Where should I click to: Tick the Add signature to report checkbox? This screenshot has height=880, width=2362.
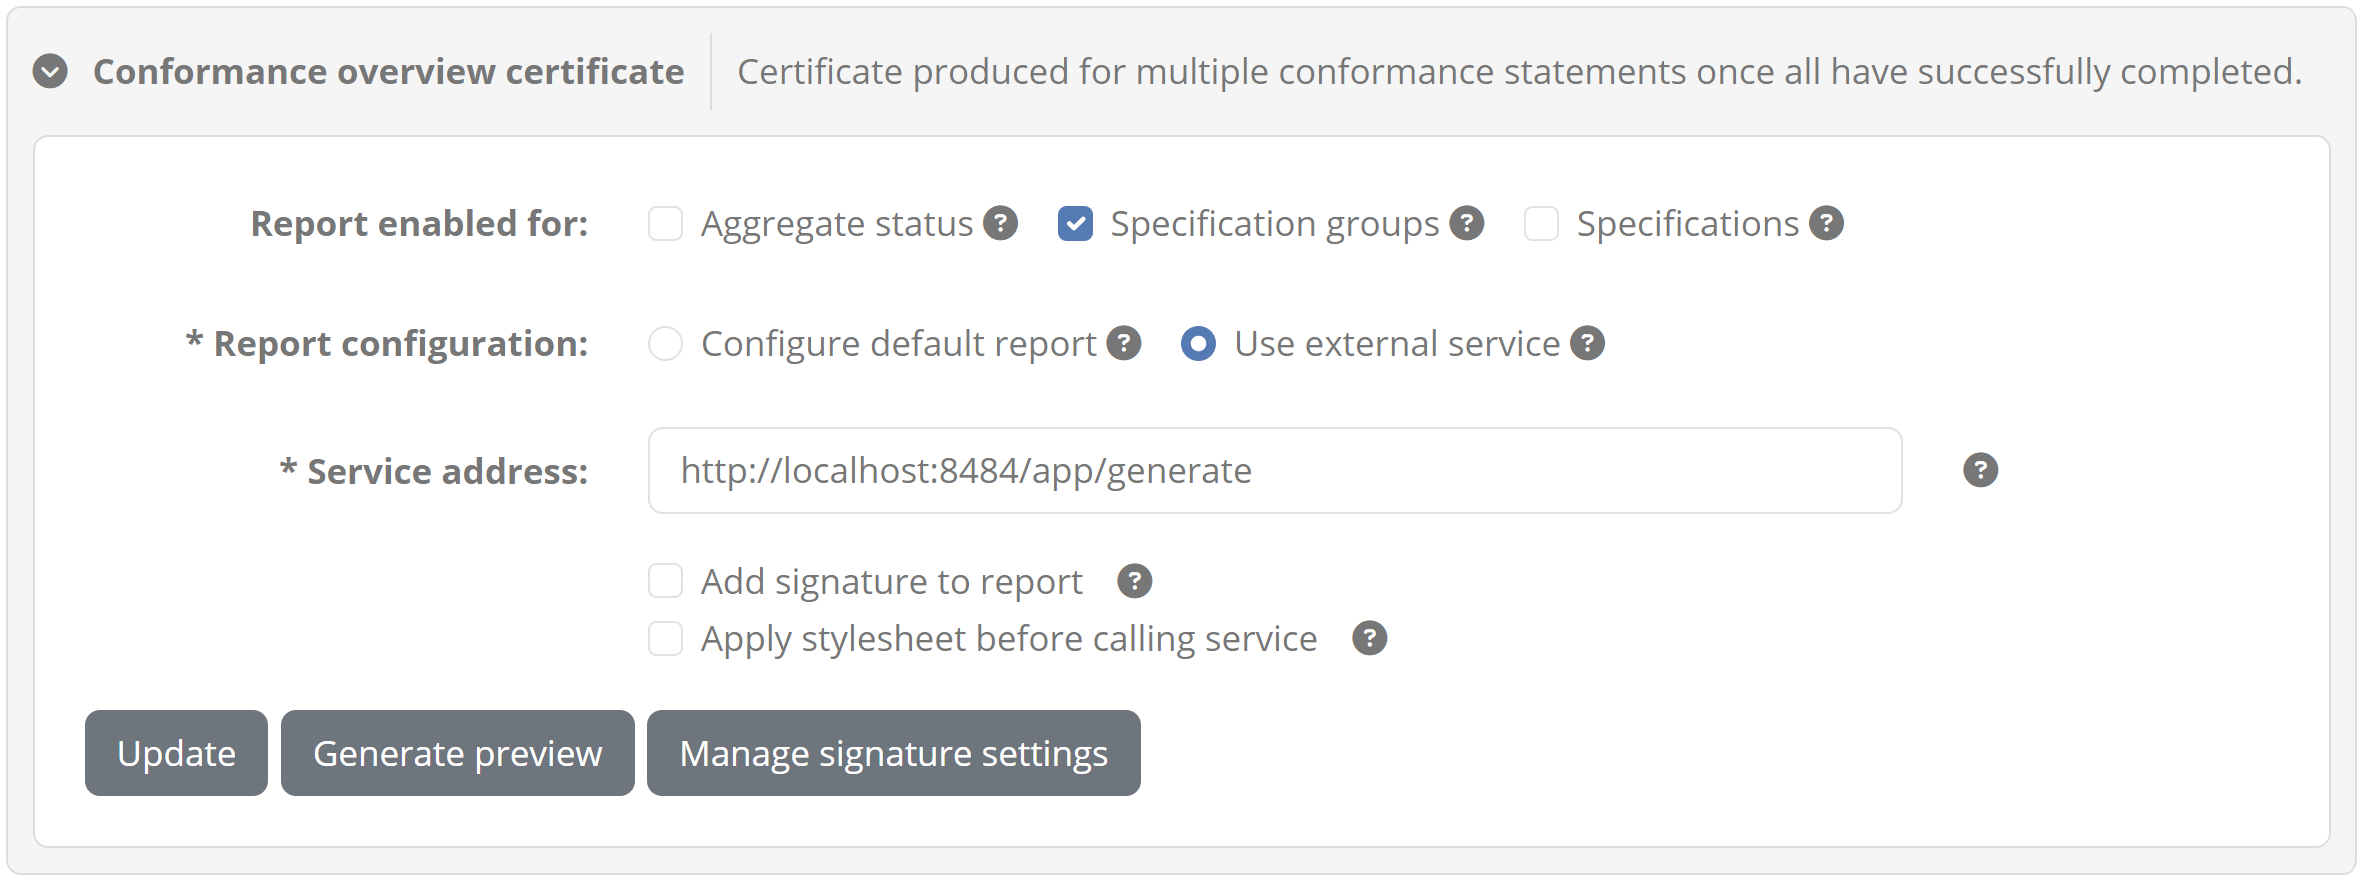click(x=665, y=581)
